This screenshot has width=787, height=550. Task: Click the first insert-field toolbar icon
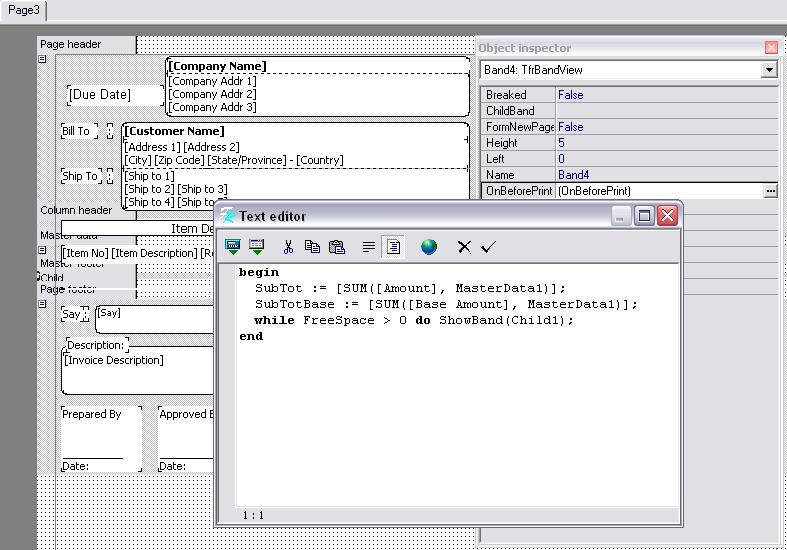(x=233, y=246)
